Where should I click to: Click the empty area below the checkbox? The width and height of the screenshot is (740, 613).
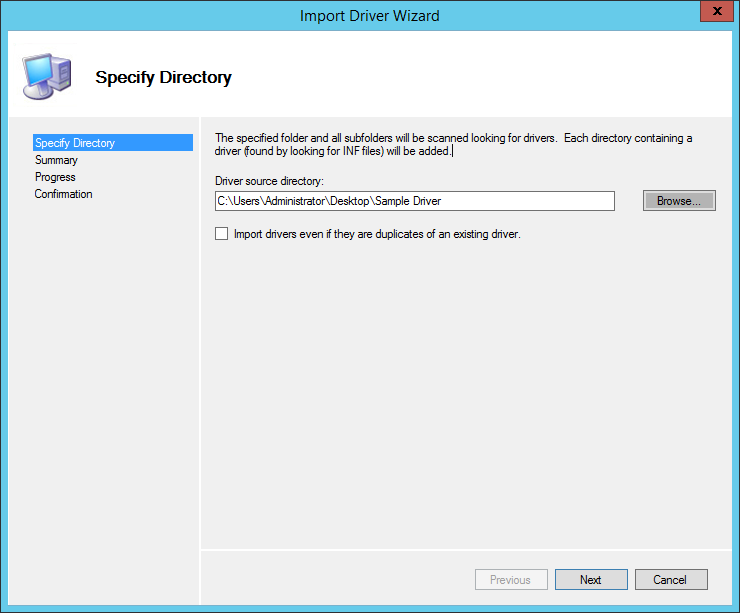[x=460, y=380]
